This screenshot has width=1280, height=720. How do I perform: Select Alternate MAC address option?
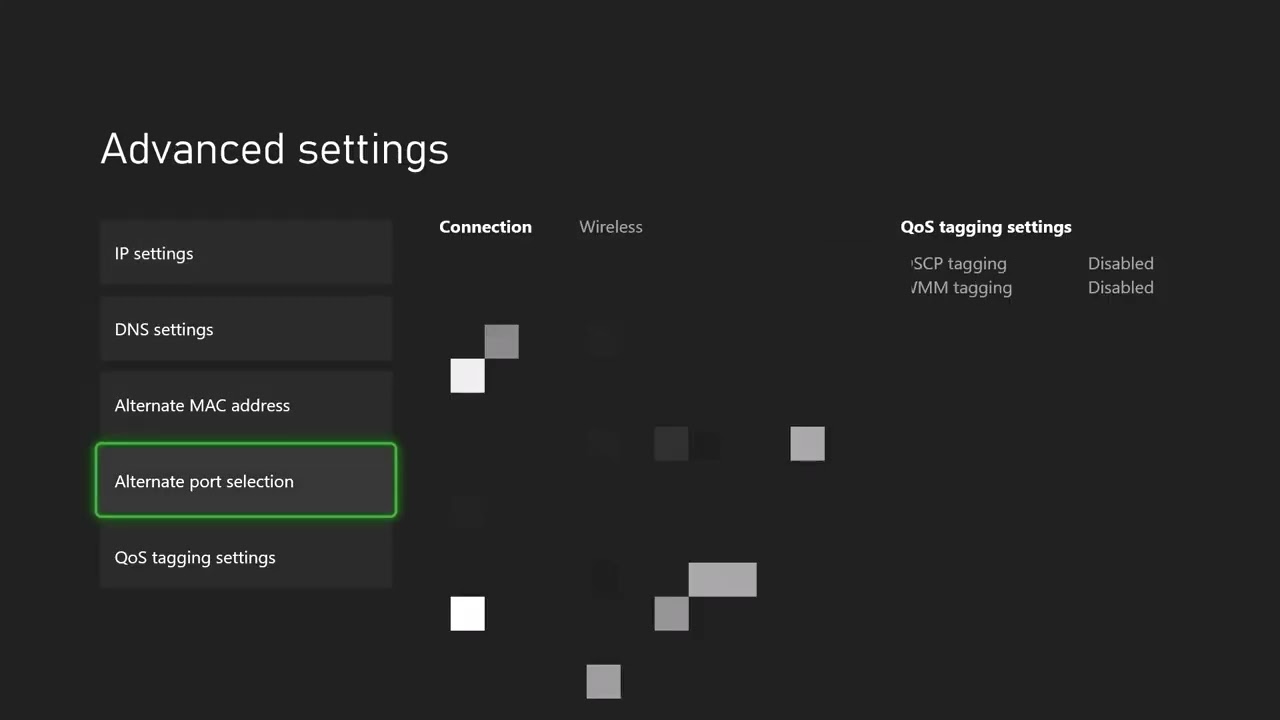point(245,406)
